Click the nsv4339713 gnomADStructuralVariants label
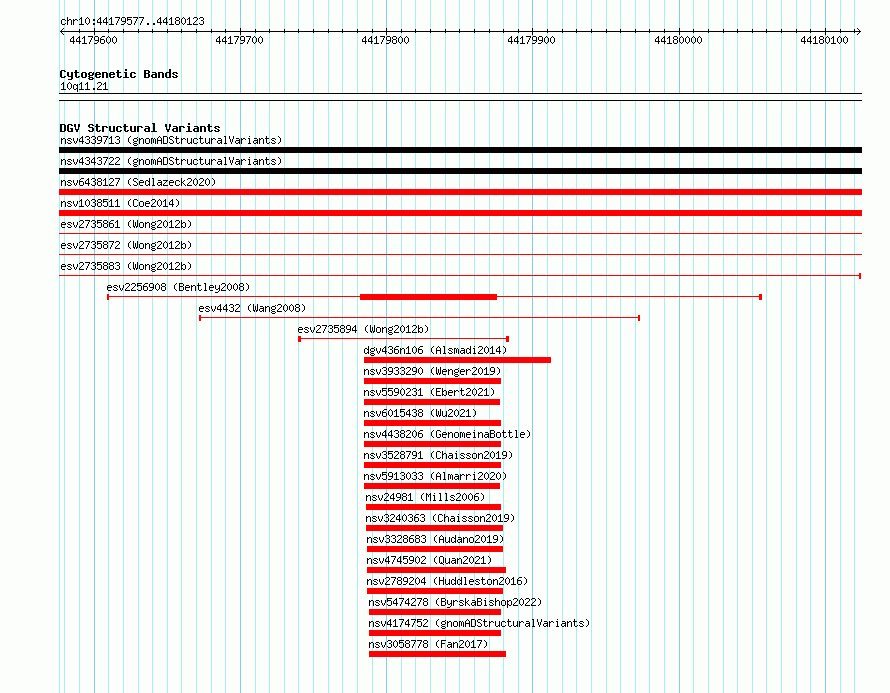The width and height of the screenshot is (890, 693). point(171,140)
